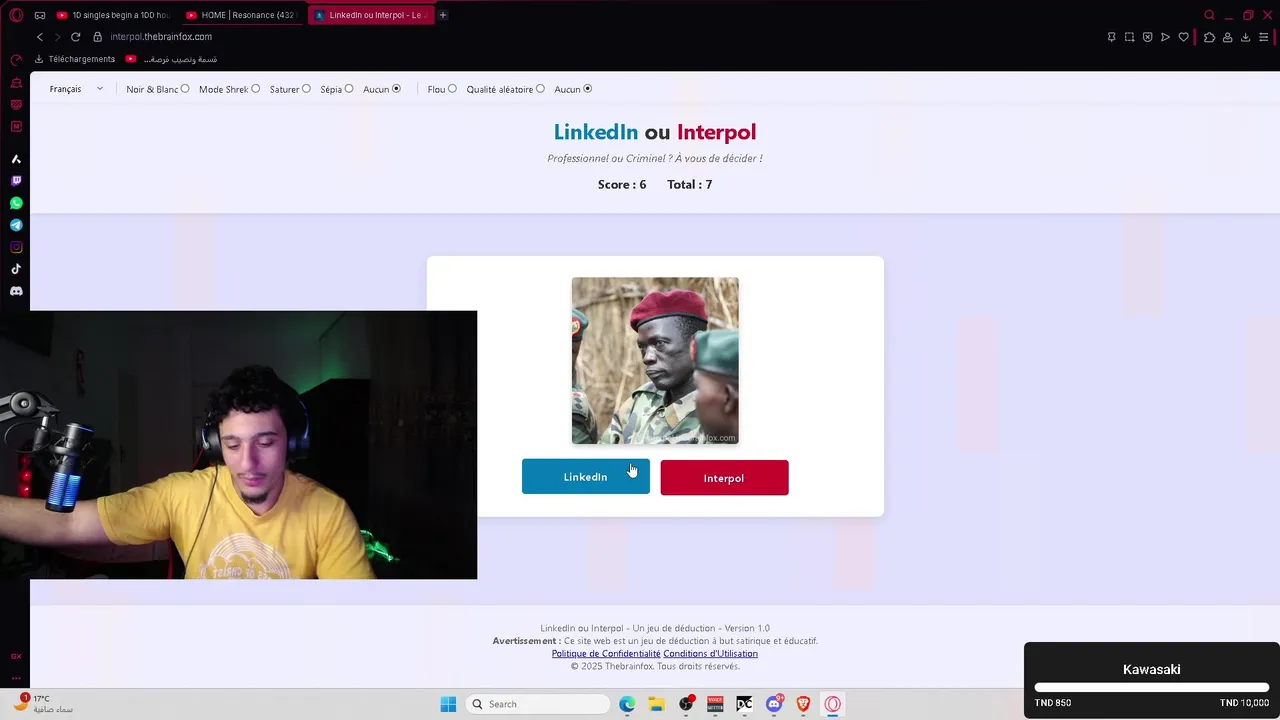Open the ad blocker shield icon
Screen dimensions: 1280x720
1147,37
